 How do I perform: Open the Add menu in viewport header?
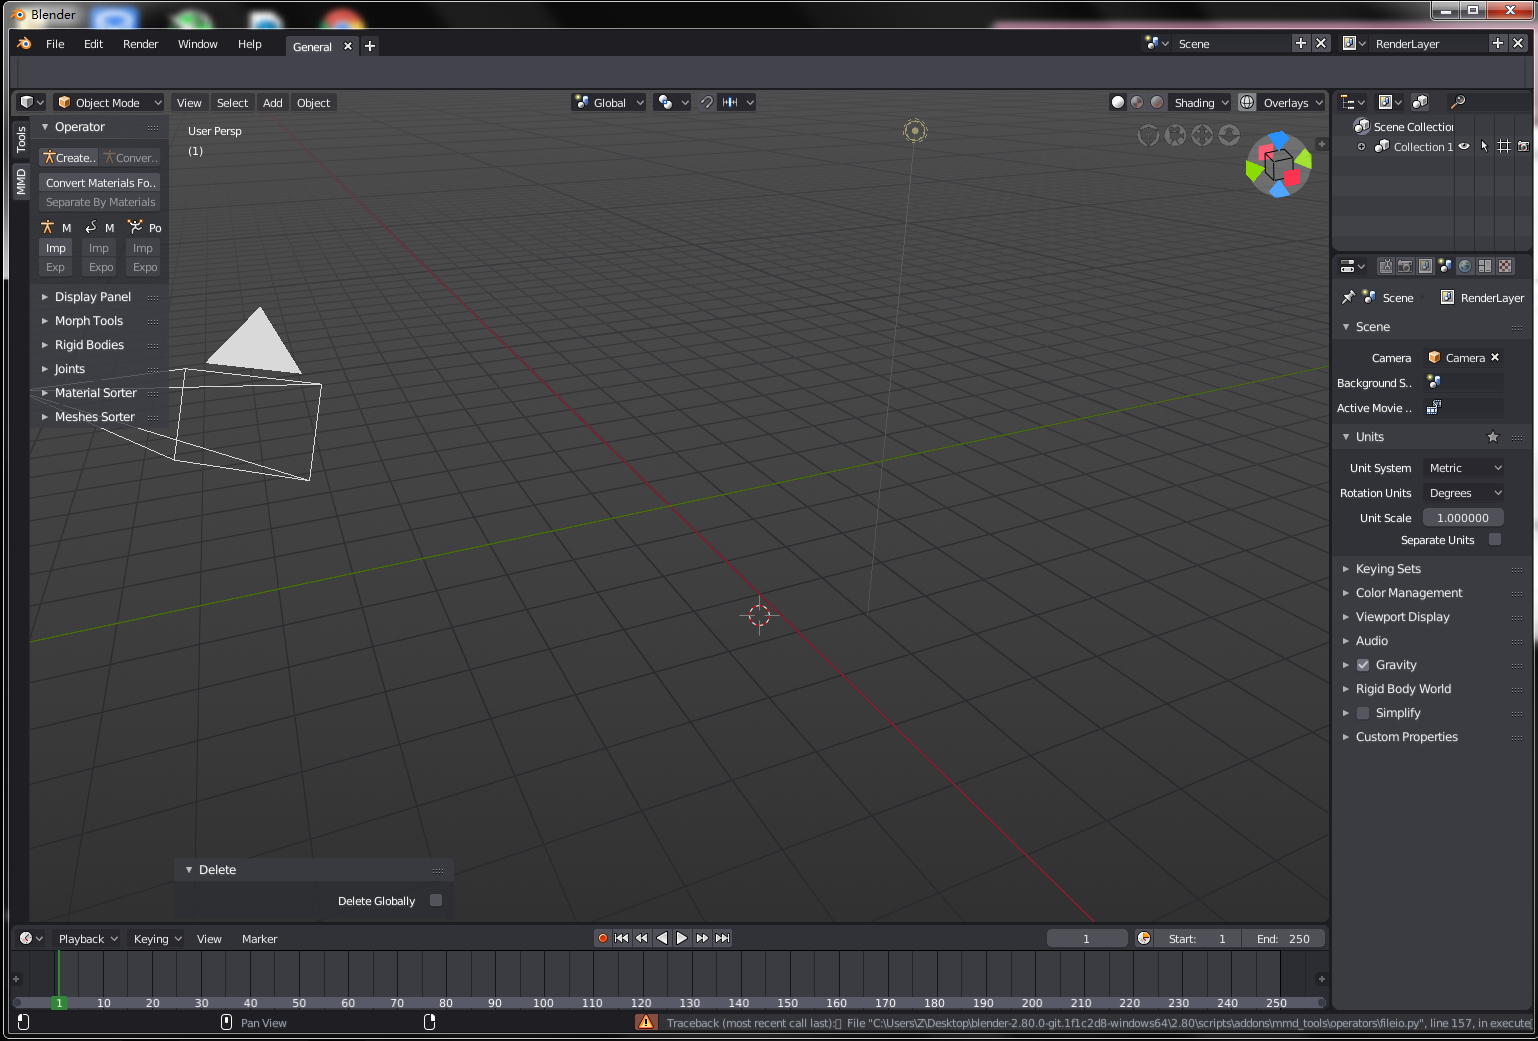[272, 102]
